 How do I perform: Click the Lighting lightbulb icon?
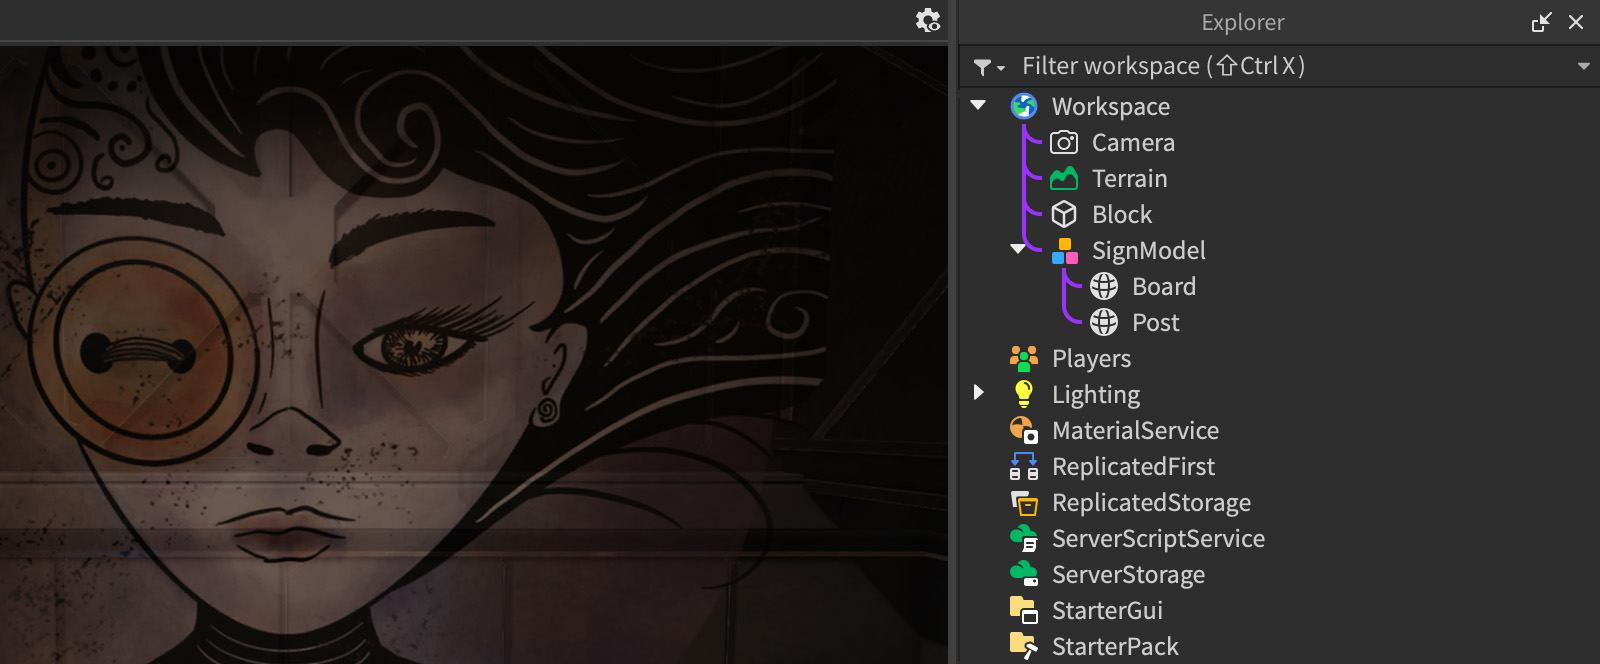click(1024, 394)
